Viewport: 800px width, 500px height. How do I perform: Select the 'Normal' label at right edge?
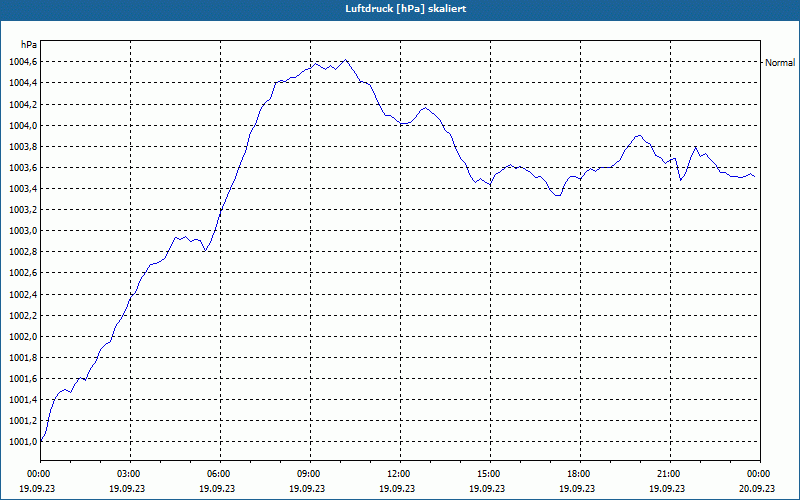[x=780, y=63]
